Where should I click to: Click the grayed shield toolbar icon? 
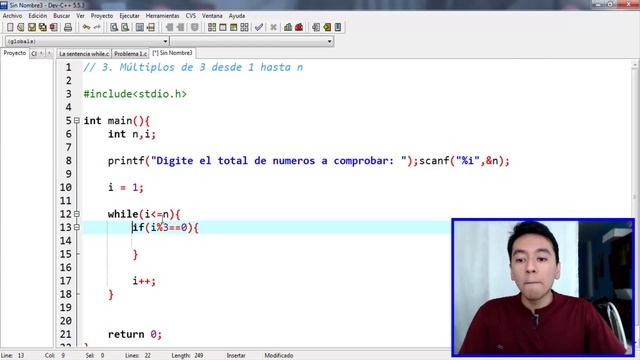point(195,27)
